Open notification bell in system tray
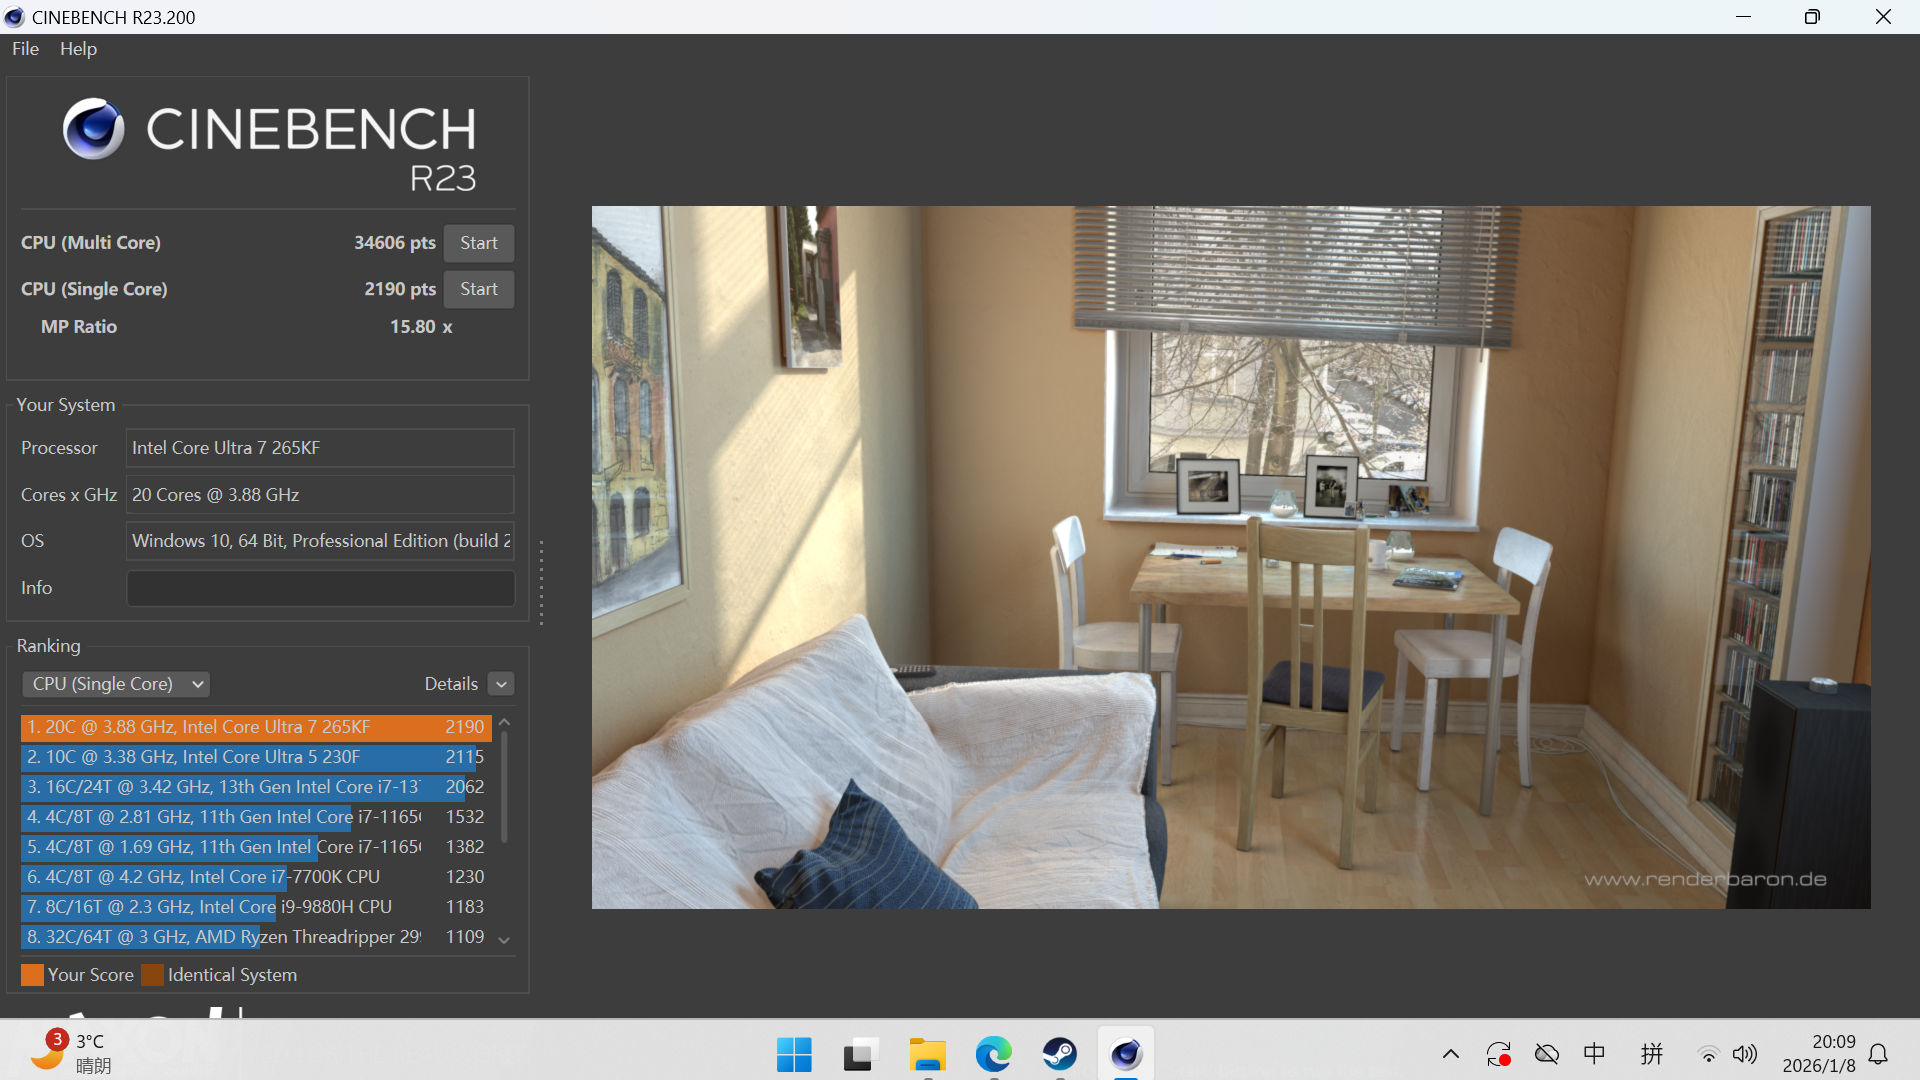Viewport: 1920px width, 1080px height. 1878,1054
